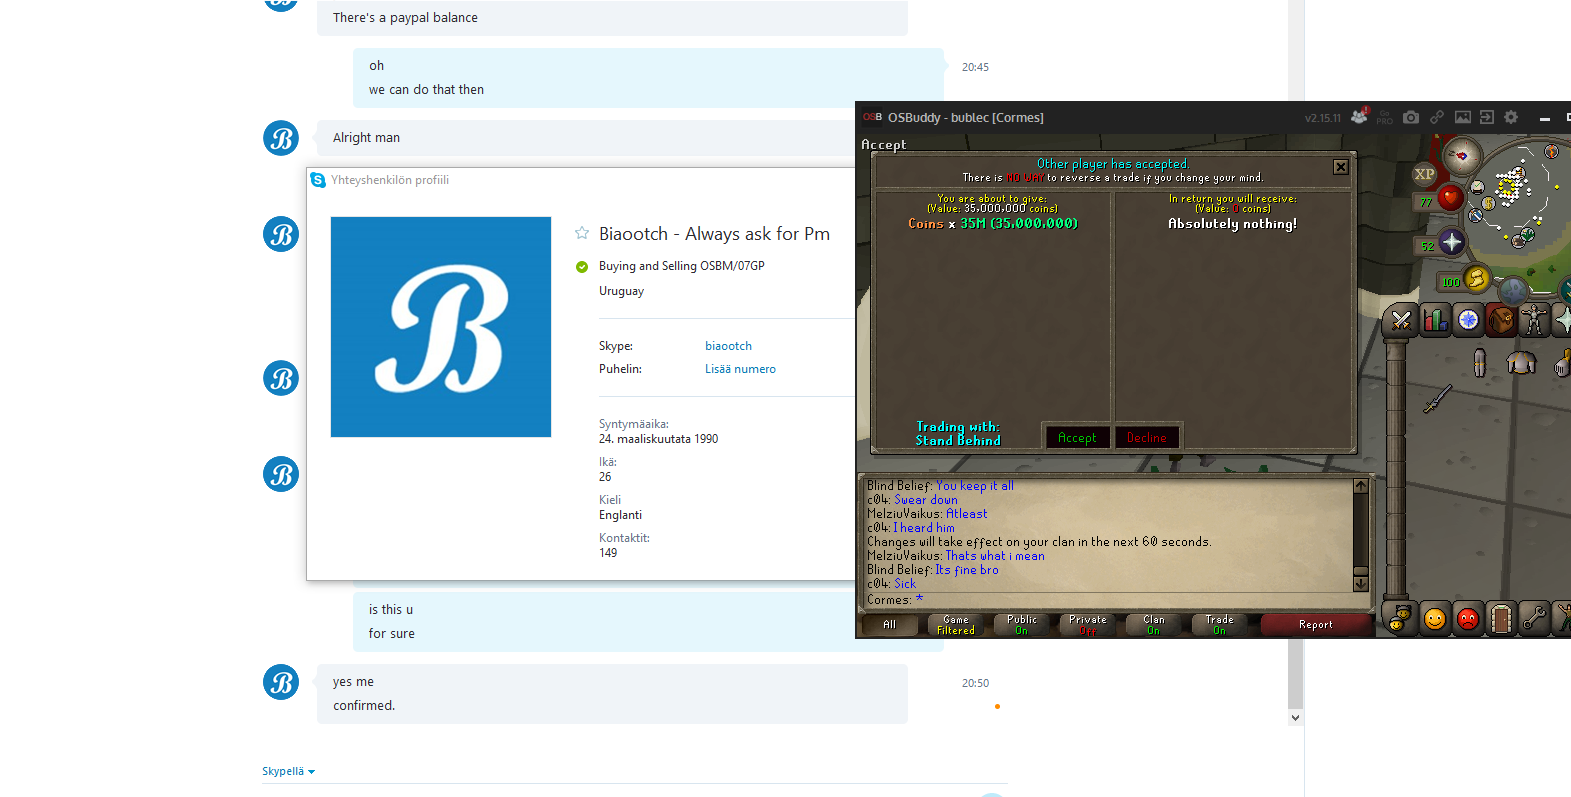Take a screenshot with the camera icon
The width and height of the screenshot is (1571, 797).
pos(1411,117)
